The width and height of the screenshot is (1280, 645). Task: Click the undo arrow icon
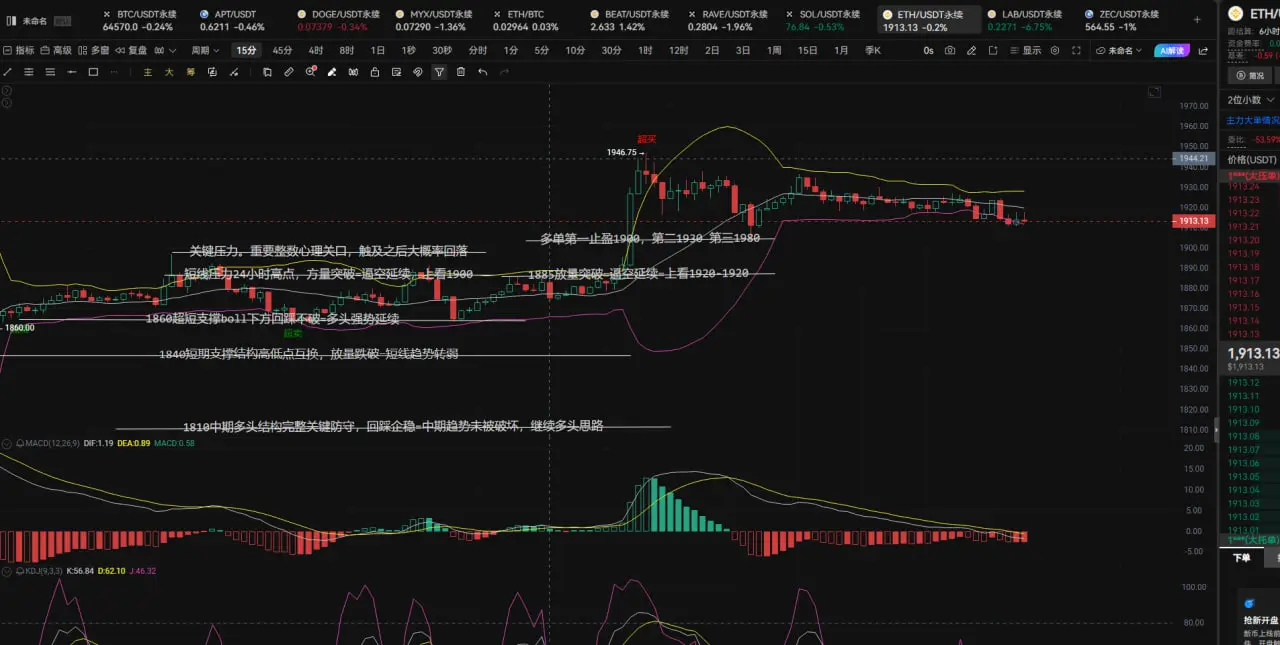point(483,72)
